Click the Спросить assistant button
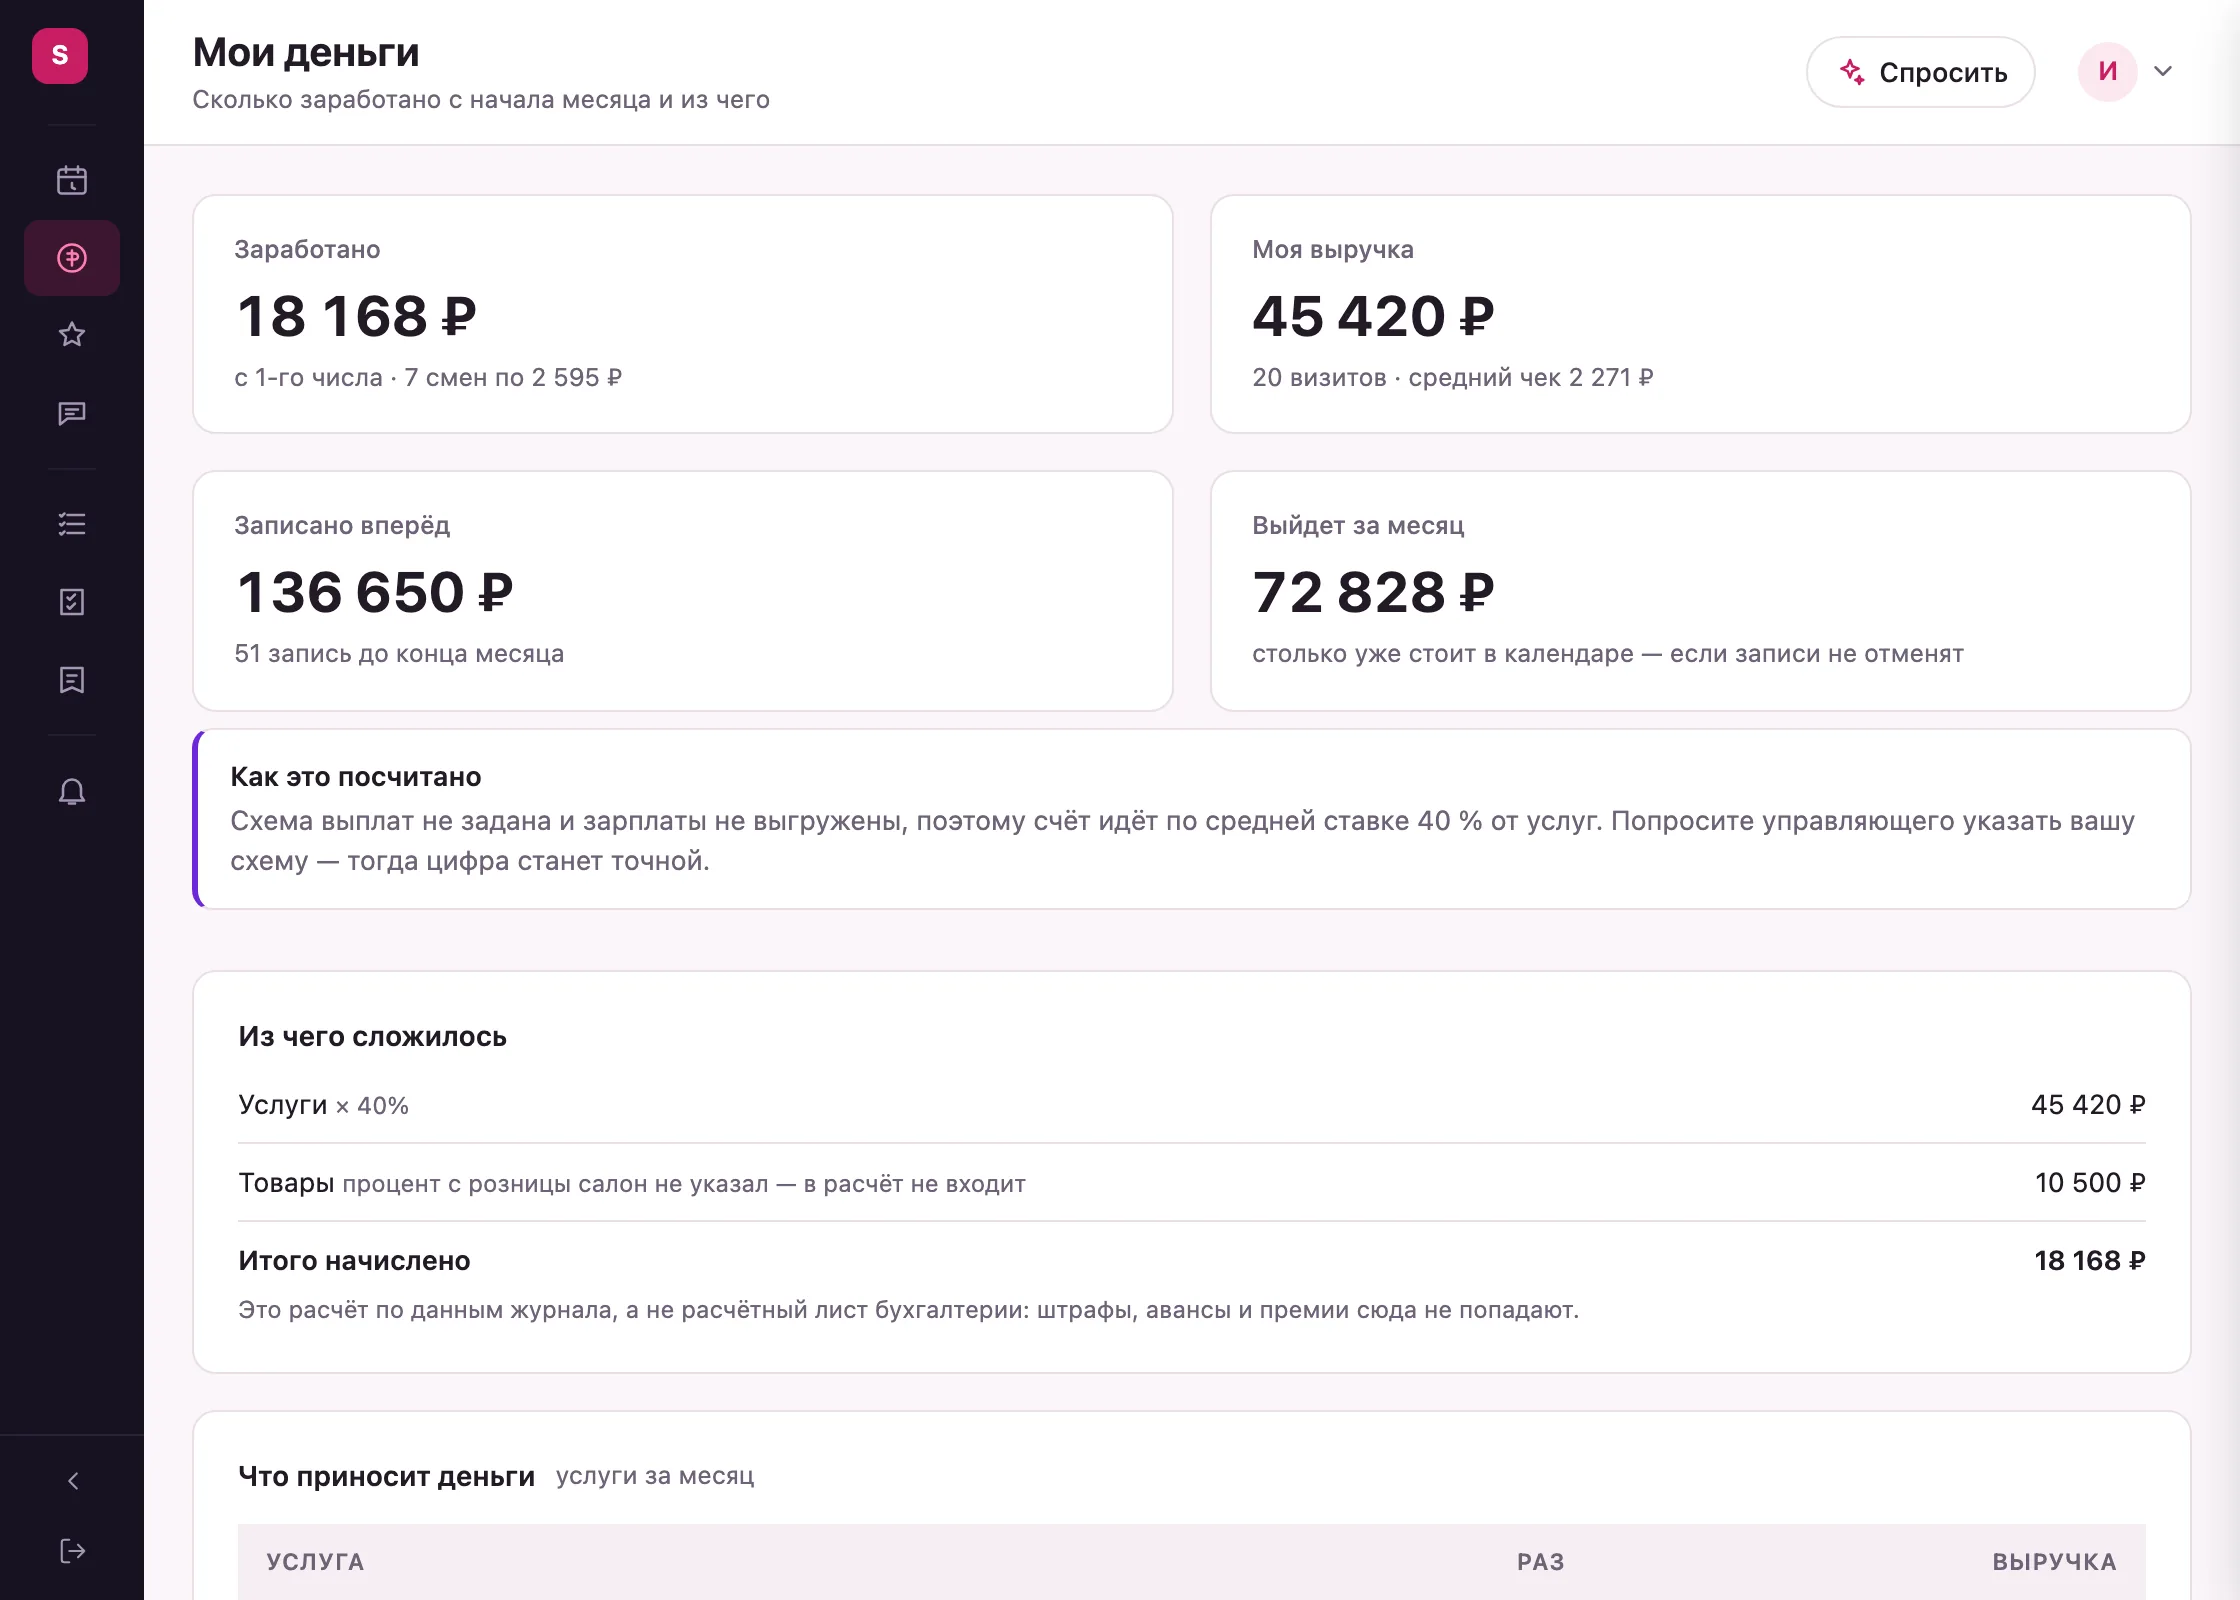2240x1600 pixels. [1920, 72]
